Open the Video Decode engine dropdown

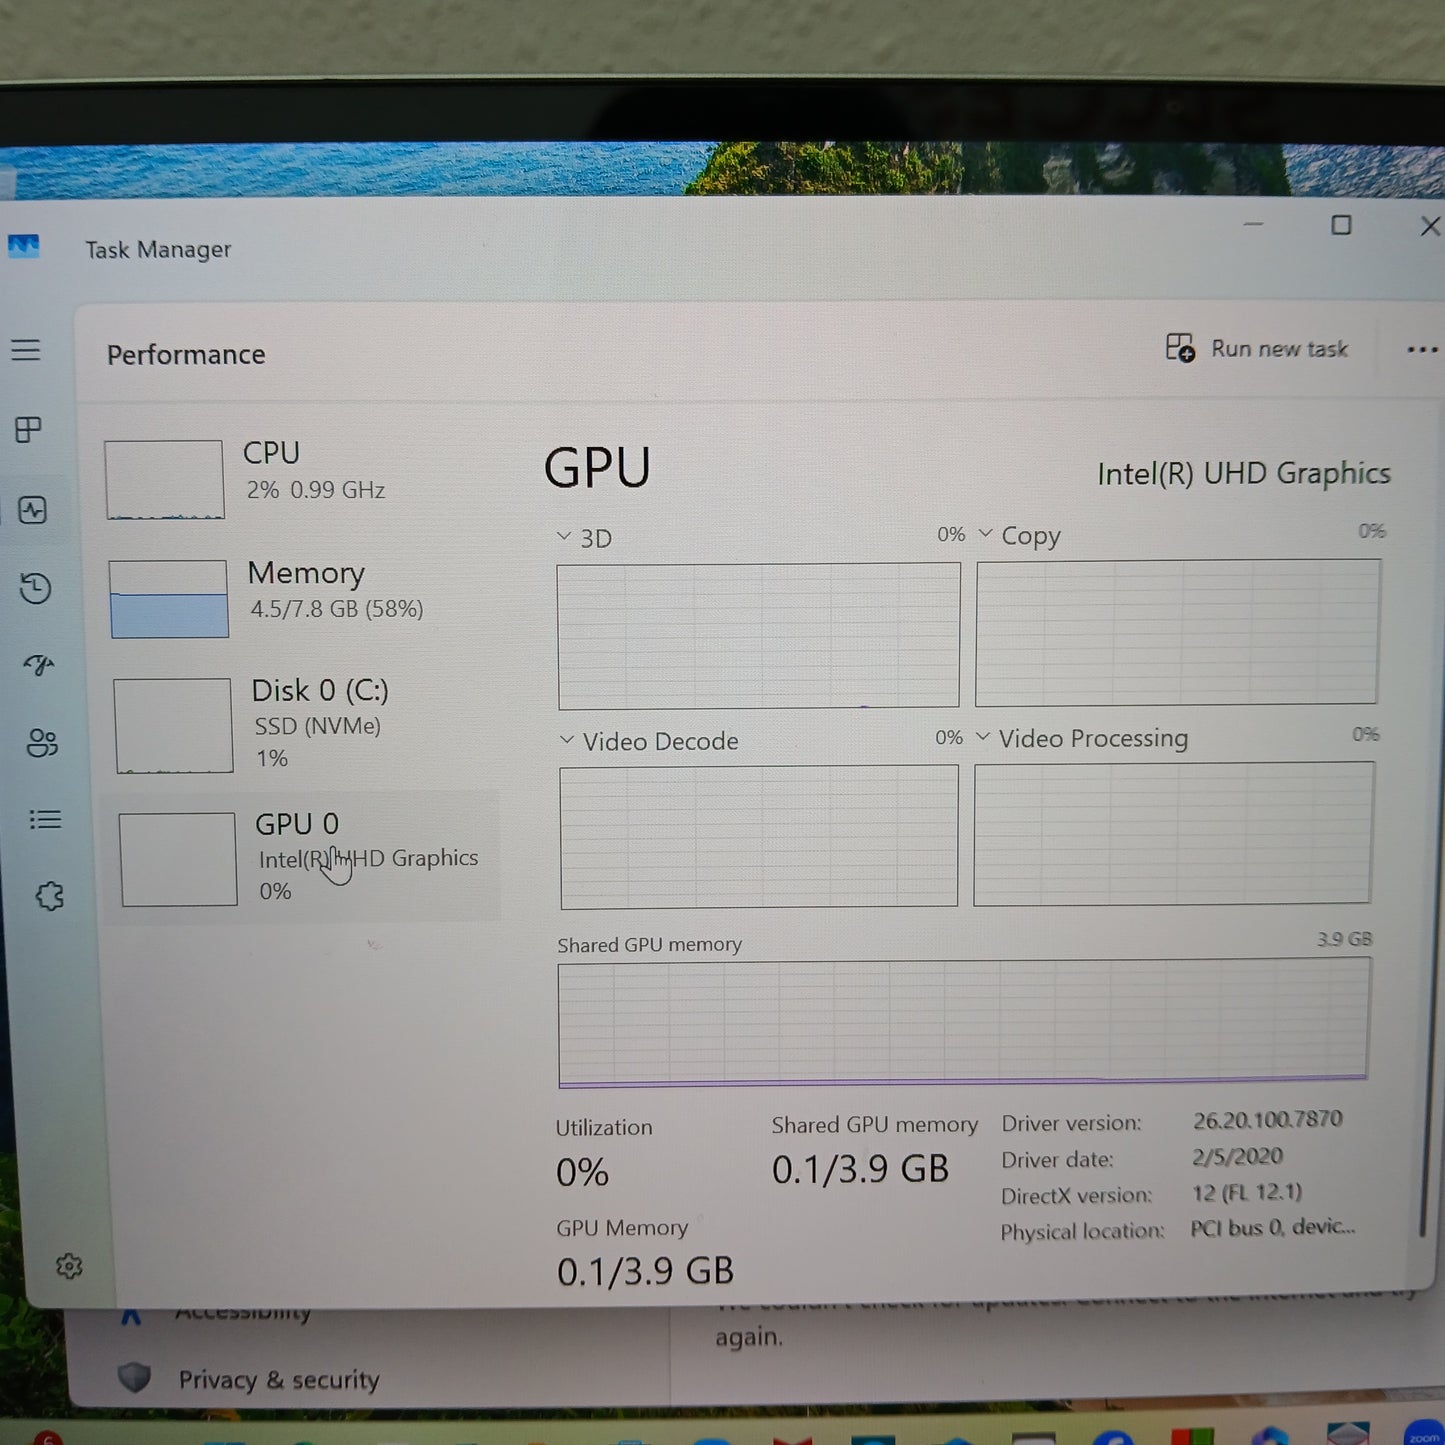point(567,740)
